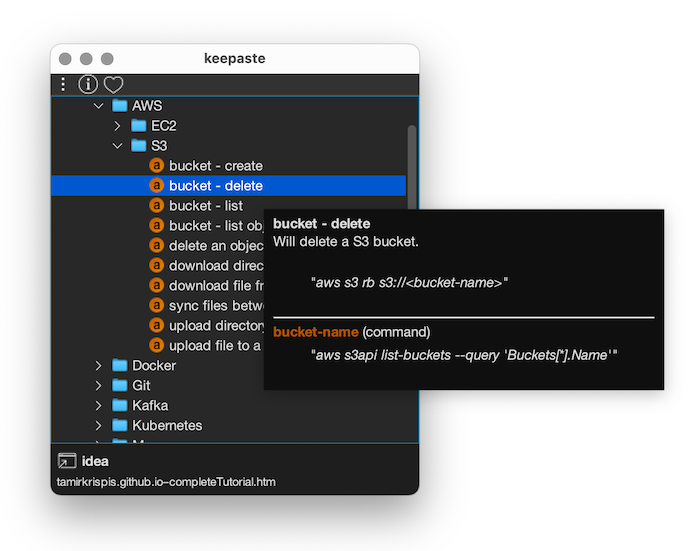Click the EC2 folder label
Viewport: 700px width, 551px height.
pos(164,126)
